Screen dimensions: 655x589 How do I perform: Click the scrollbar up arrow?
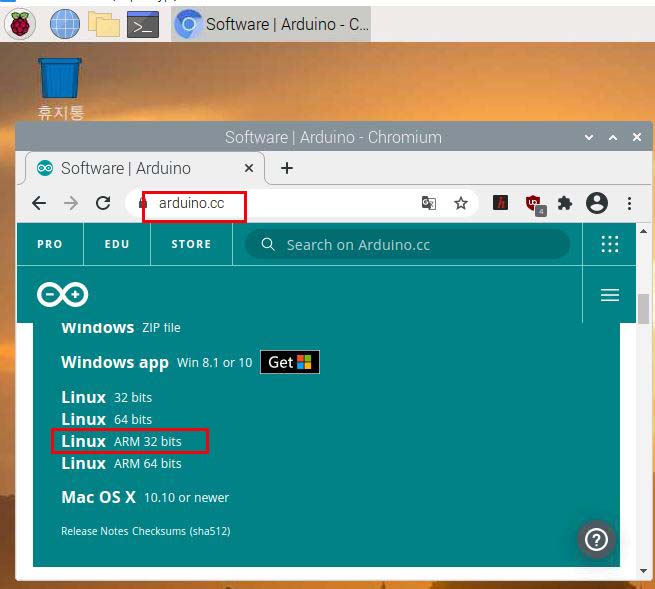[643, 231]
